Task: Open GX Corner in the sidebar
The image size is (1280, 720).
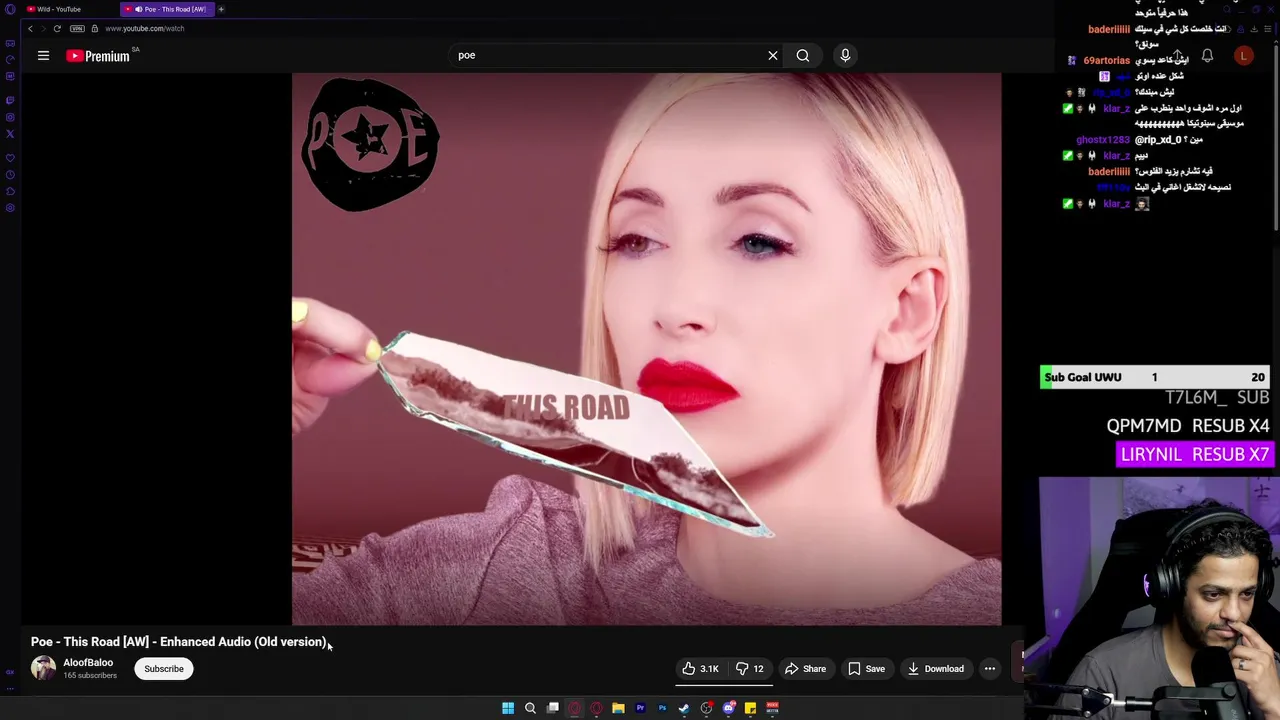Action: [x=10, y=44]
